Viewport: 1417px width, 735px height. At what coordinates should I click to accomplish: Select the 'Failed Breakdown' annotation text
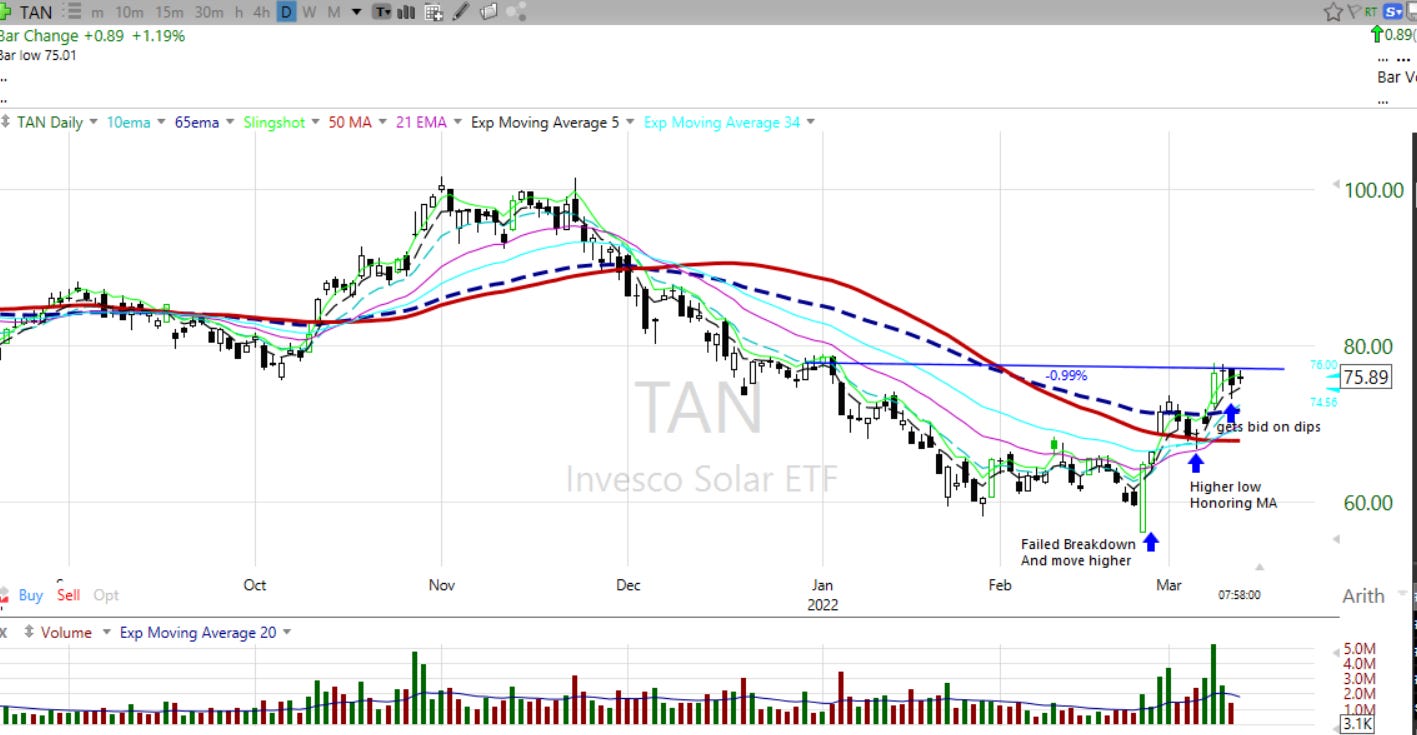1078,544
